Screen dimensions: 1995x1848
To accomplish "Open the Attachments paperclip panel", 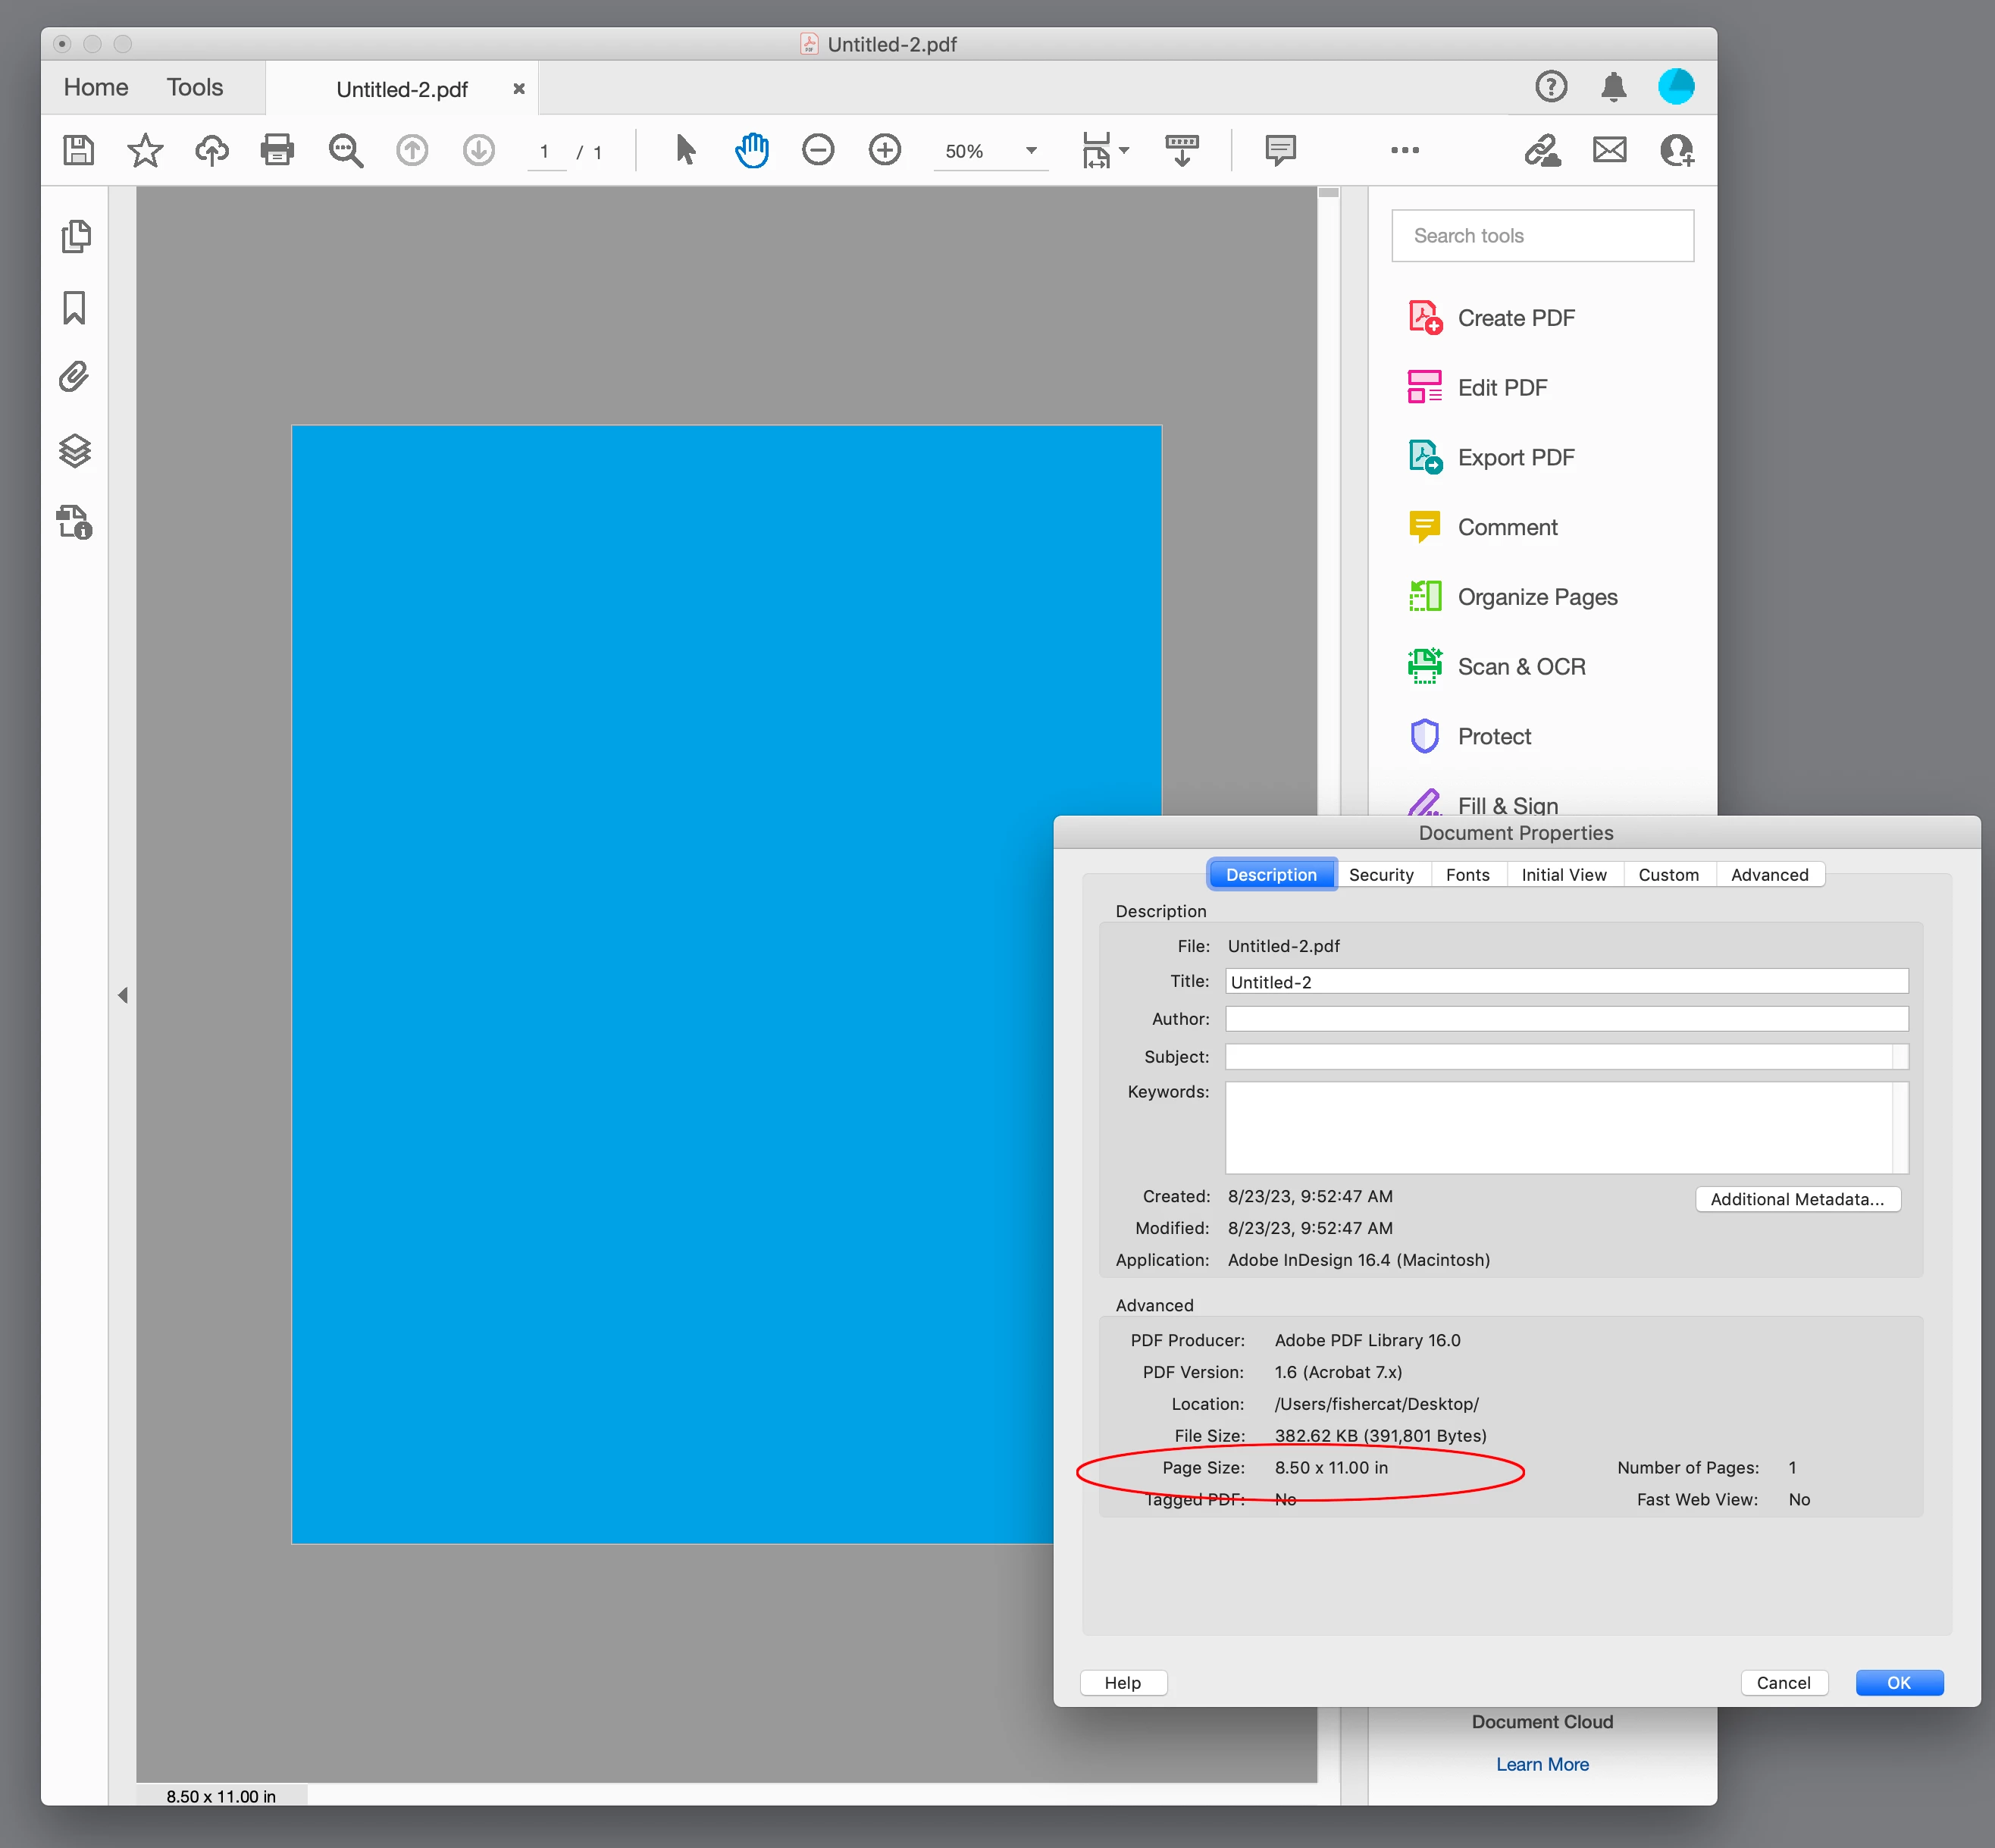I will pyautogui.click(x=74, y=377).
